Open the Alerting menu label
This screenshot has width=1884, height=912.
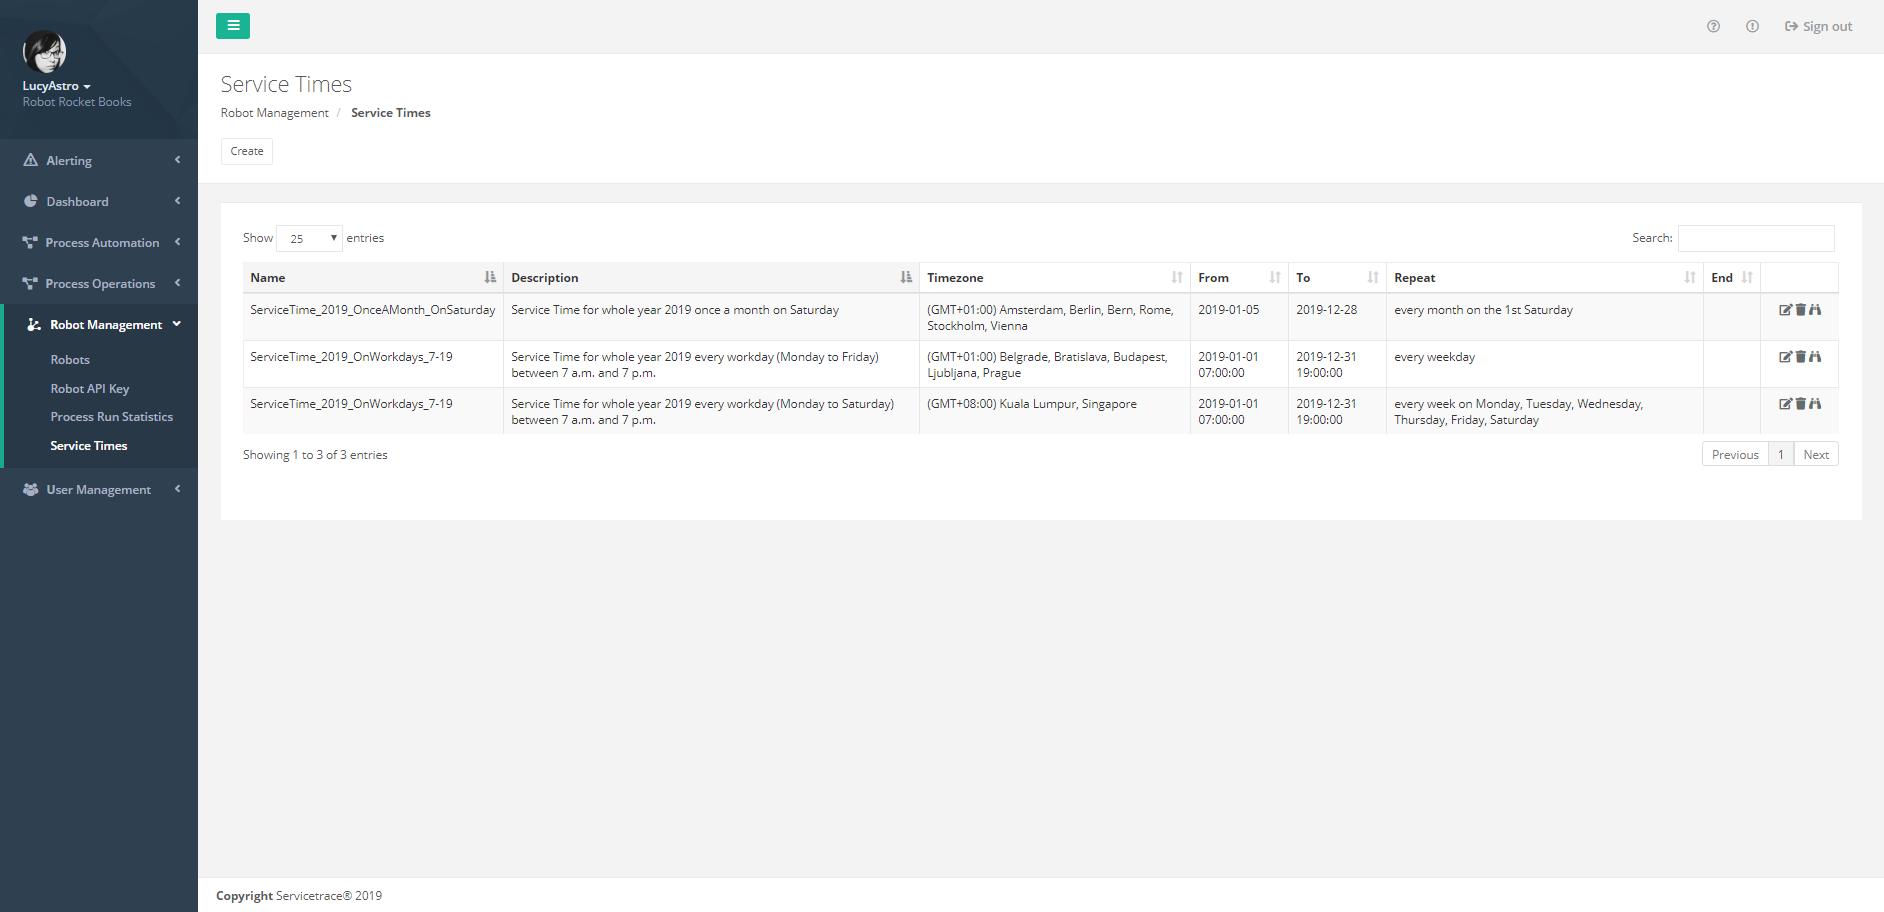(x=69, y=161)
